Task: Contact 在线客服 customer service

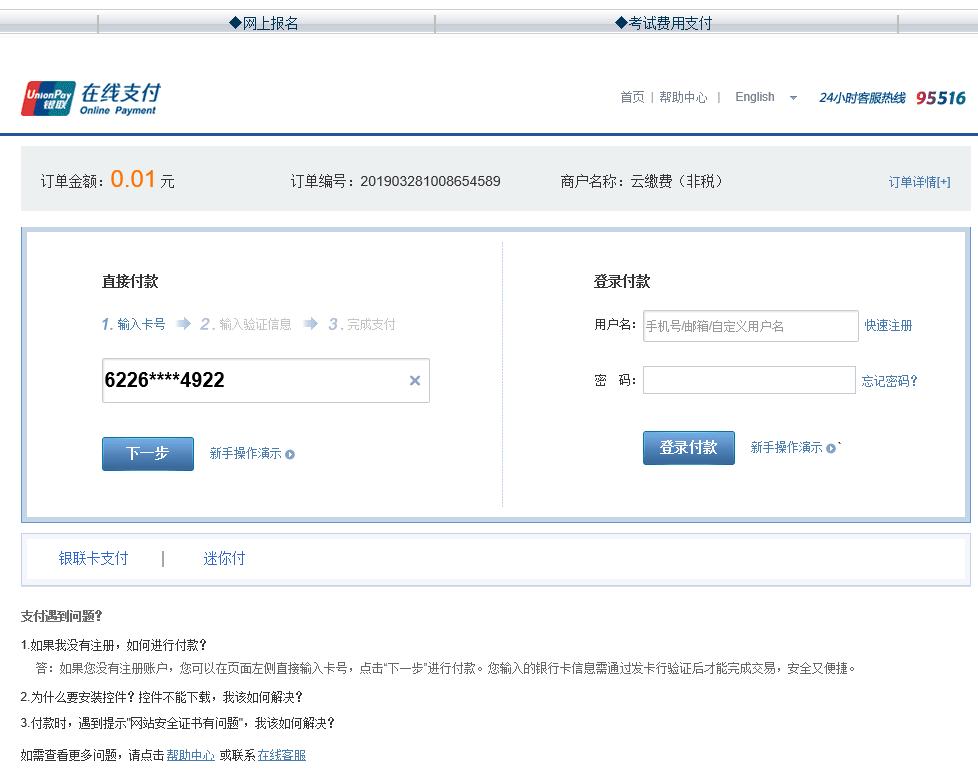Action: 281,755
